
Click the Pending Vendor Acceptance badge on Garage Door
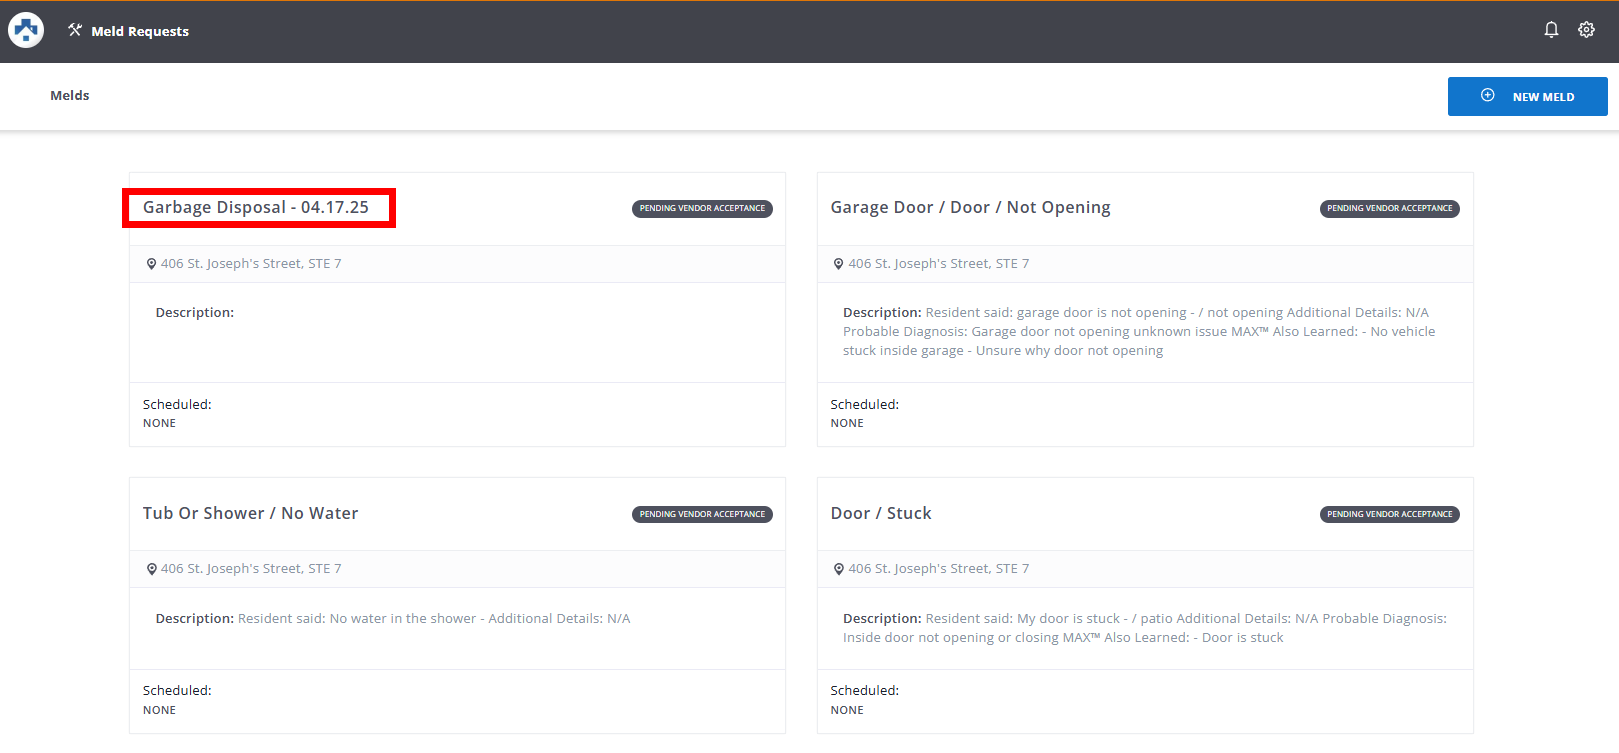1389,209
